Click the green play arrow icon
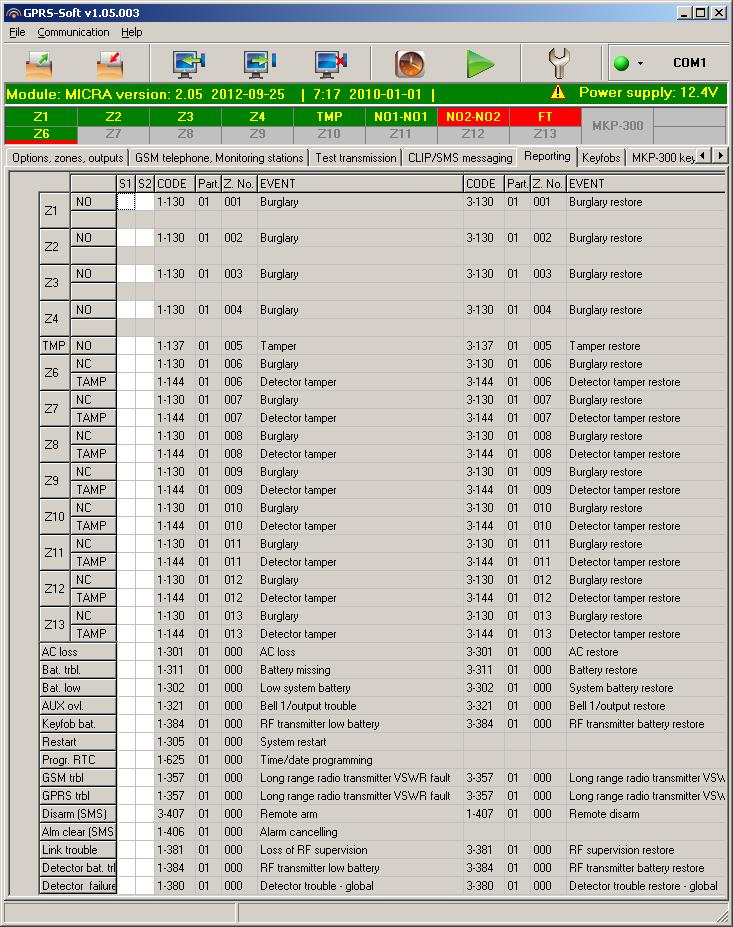This screenshot has height=927, width=733. tap(479, 64)
